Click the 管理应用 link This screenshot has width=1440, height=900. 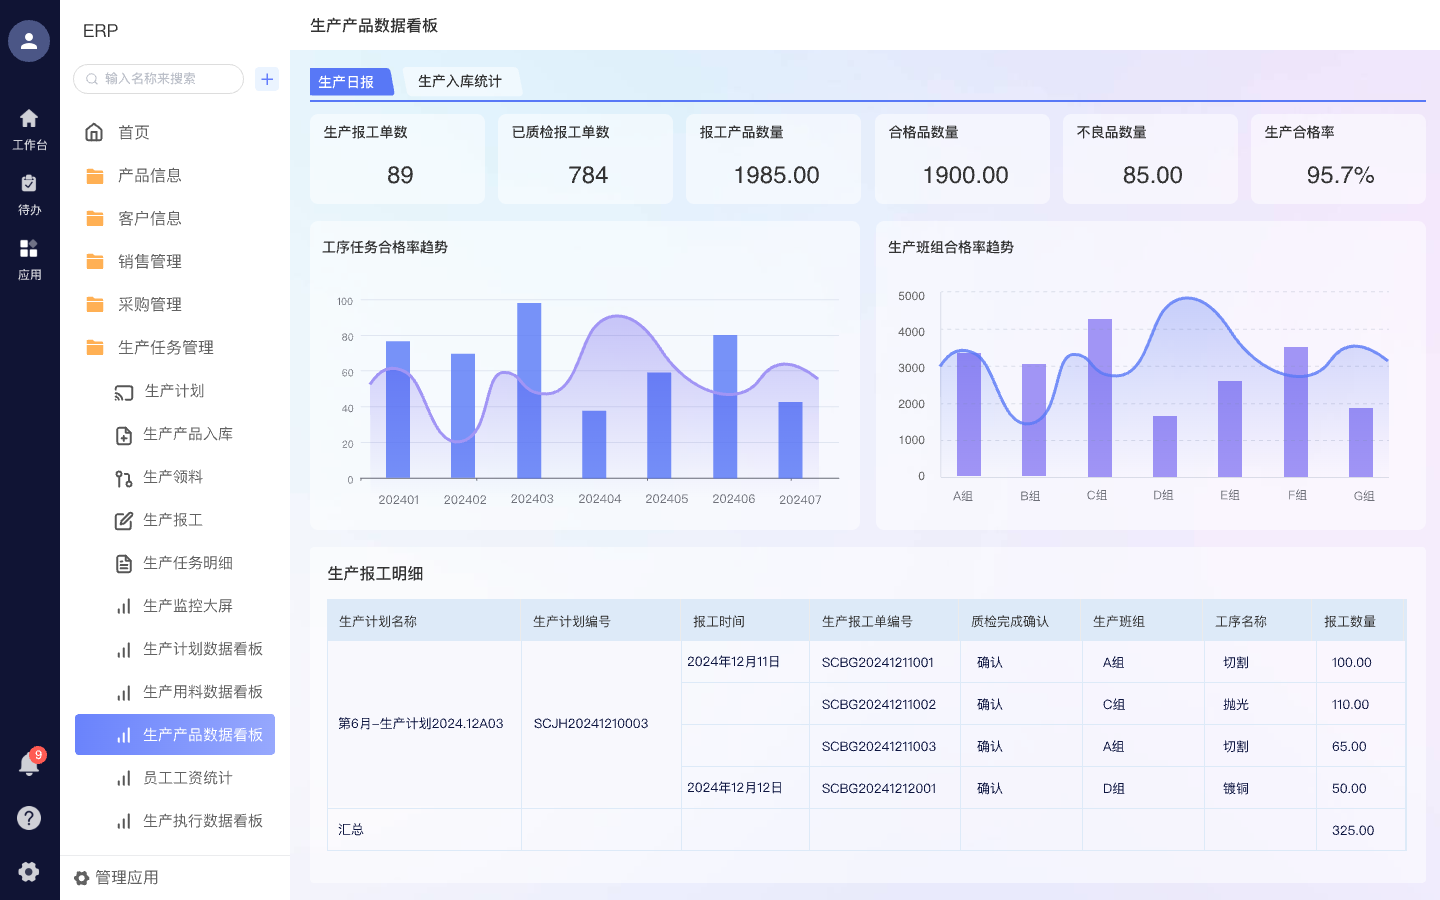point(127,878)
